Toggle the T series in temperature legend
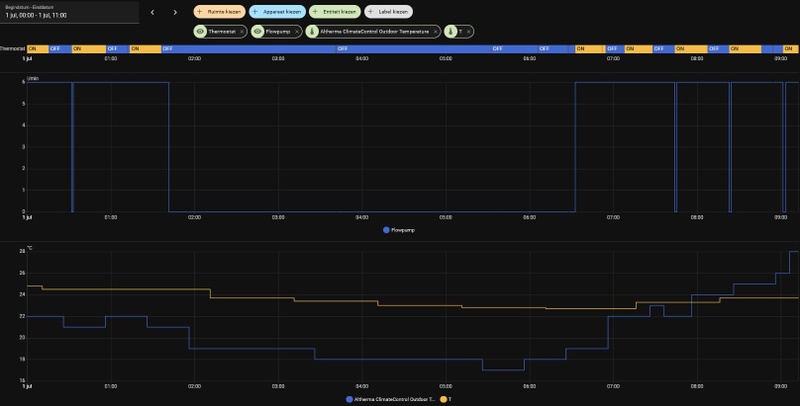The image size is (800, 406). point(445,399)
